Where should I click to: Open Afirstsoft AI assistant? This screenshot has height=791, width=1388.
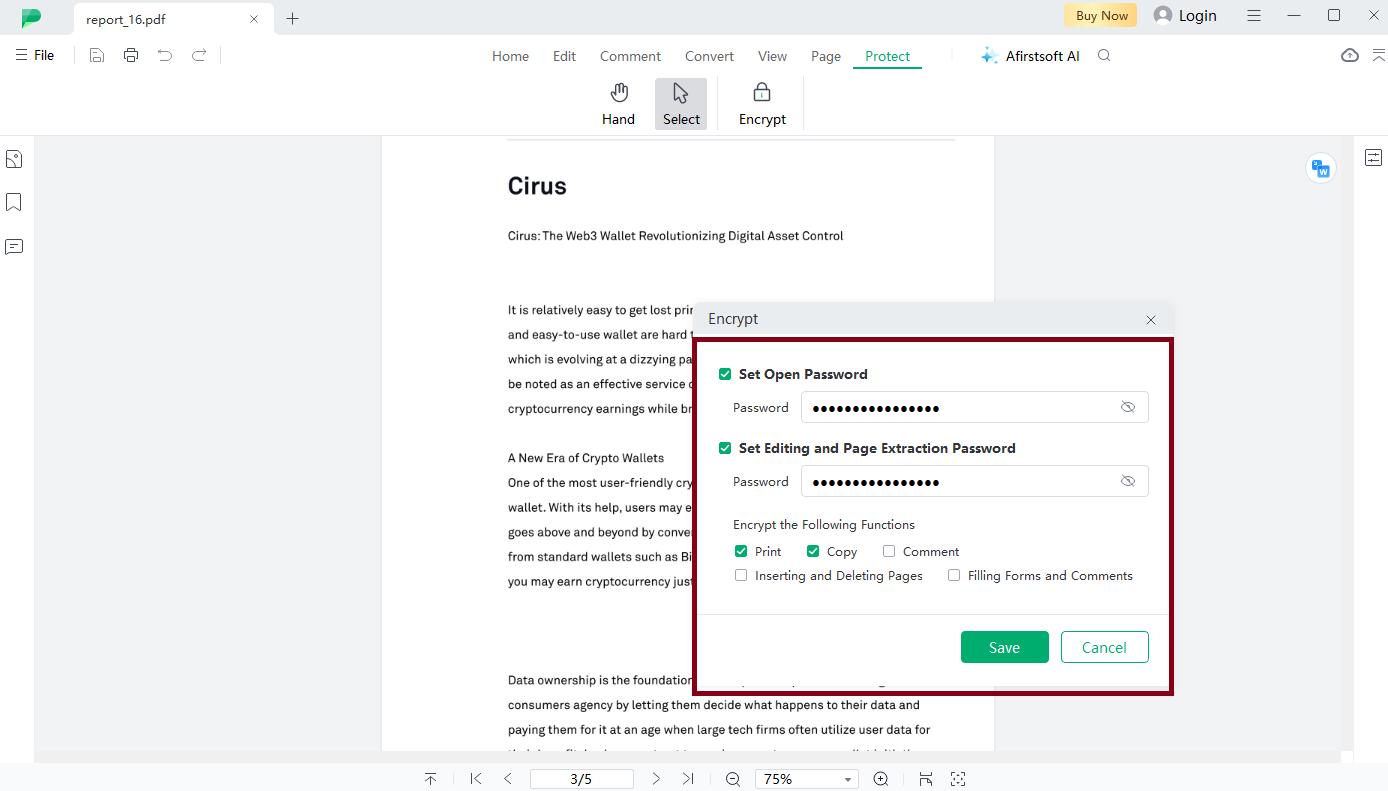[x=1030, y=56]
